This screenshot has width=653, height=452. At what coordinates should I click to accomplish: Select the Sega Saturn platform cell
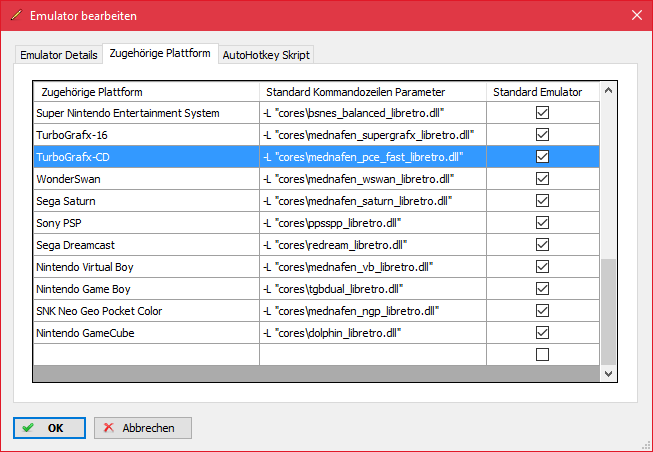(x=146, y=201)
